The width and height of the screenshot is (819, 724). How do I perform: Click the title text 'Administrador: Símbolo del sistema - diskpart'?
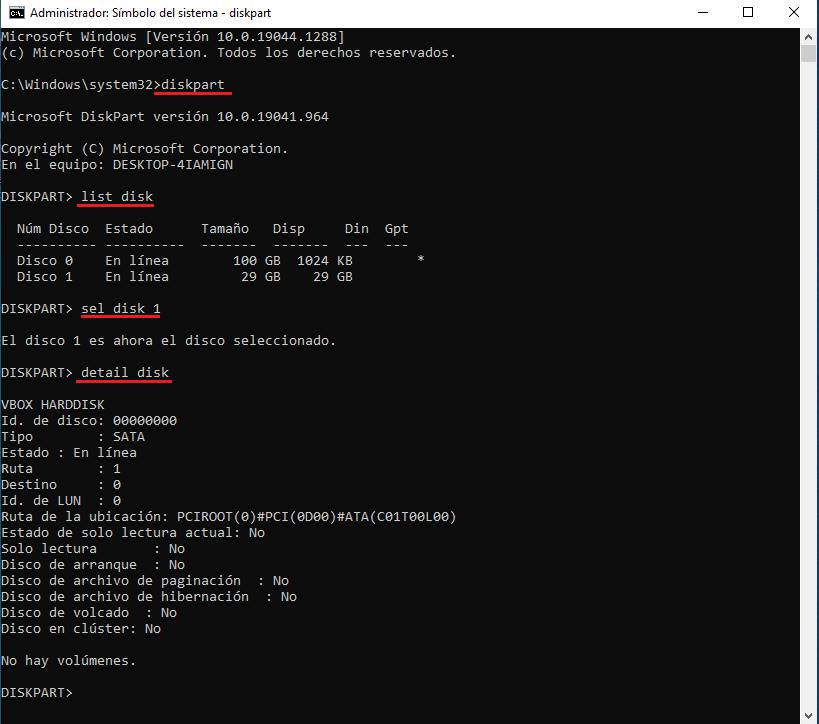[x=150, y=13]
